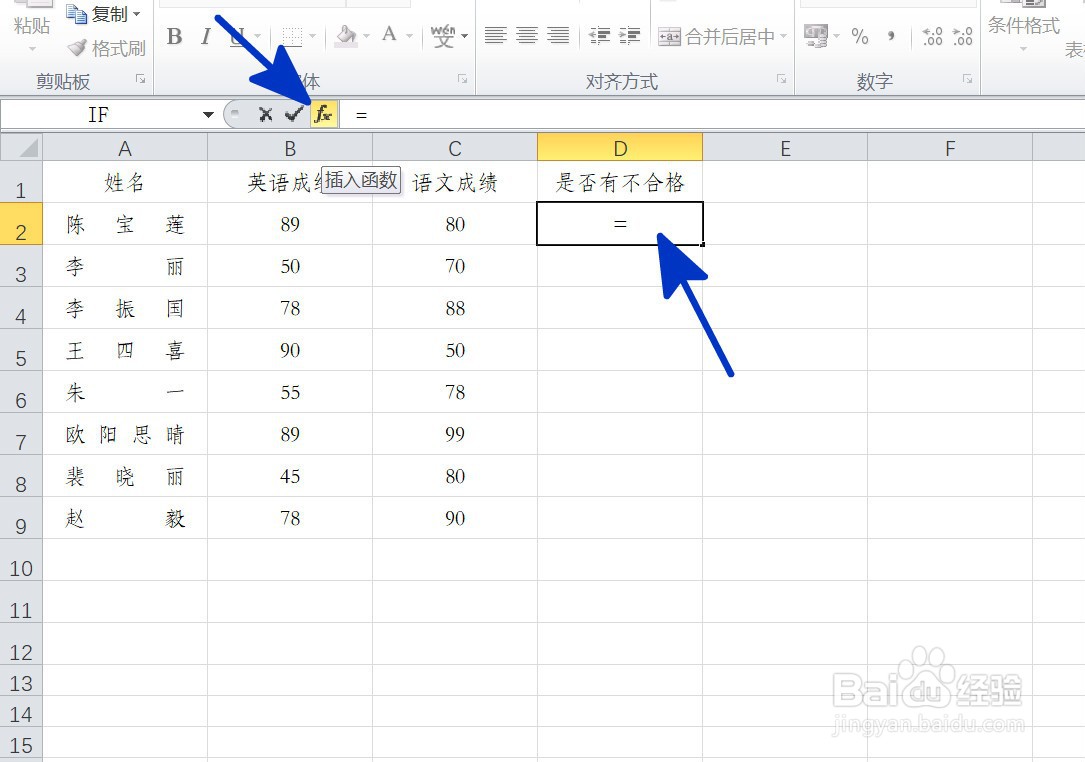This screenshot has height=762, width=1085.
Task: Click in the formula bar after =
Action: pyautogui.click(x=713, y=114)
